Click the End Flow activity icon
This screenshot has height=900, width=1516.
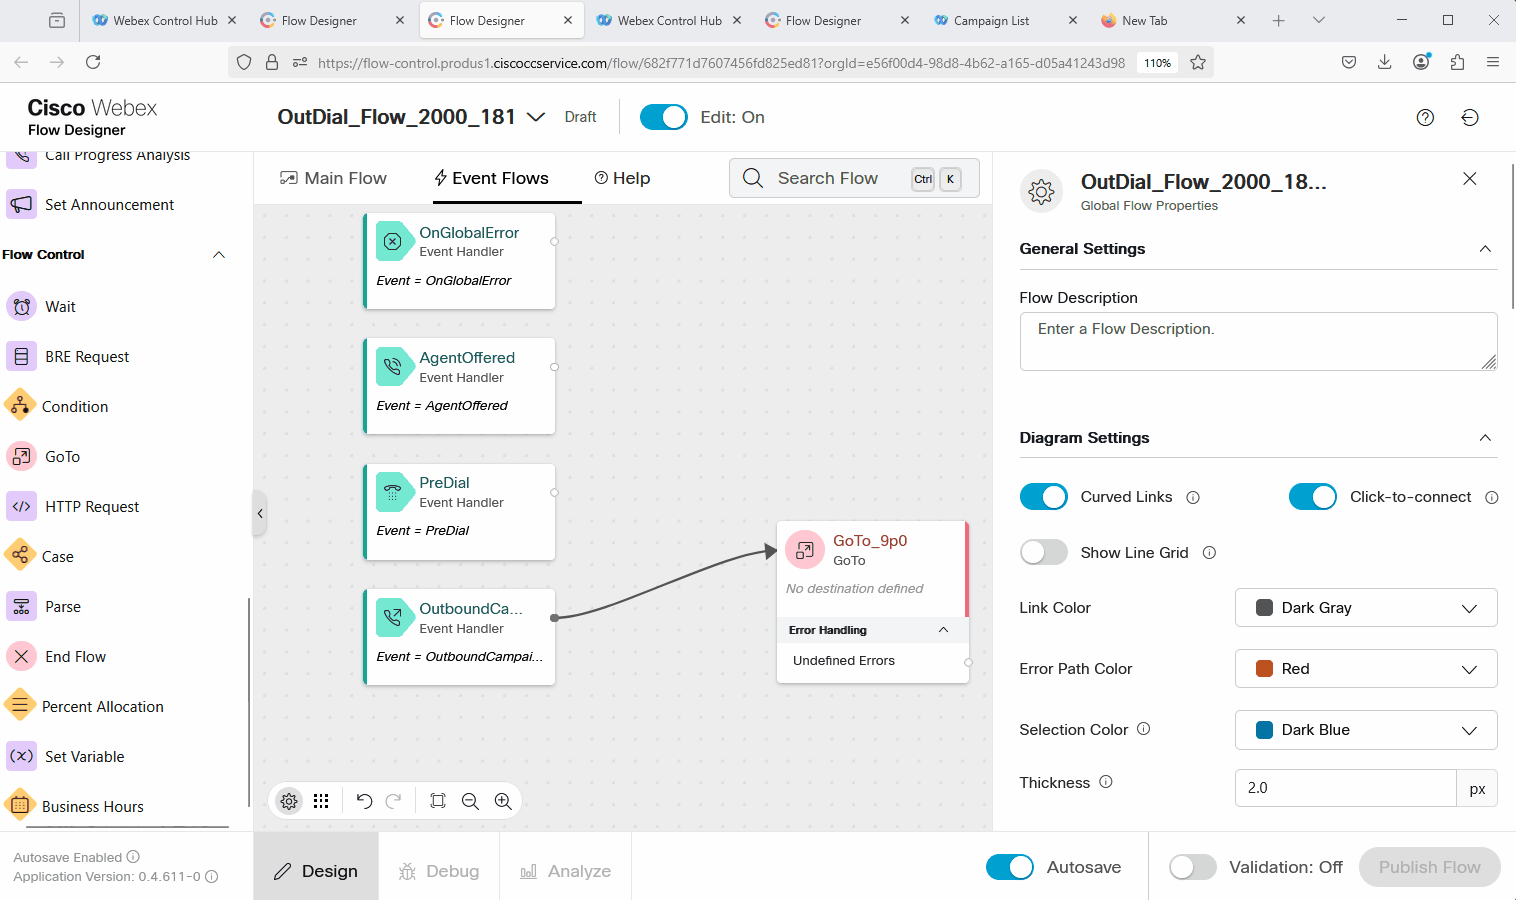click(21, 656)
